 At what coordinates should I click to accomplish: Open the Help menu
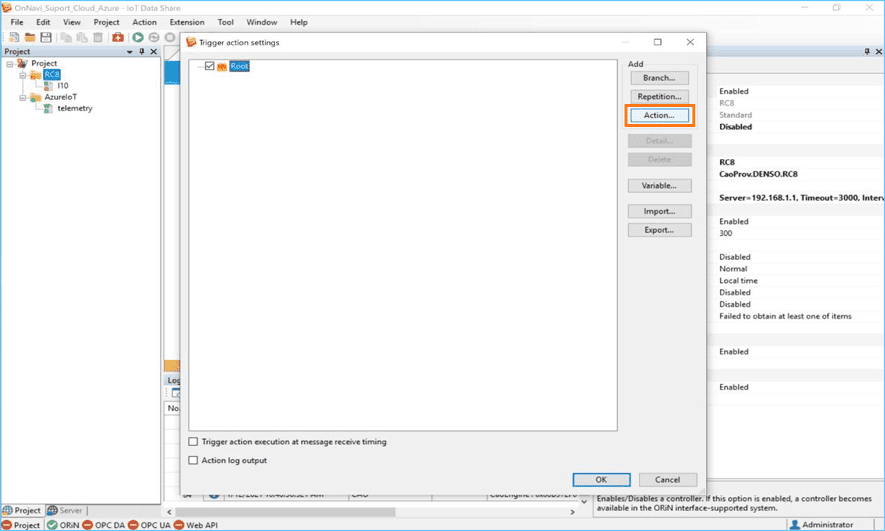tap(299, 22)
